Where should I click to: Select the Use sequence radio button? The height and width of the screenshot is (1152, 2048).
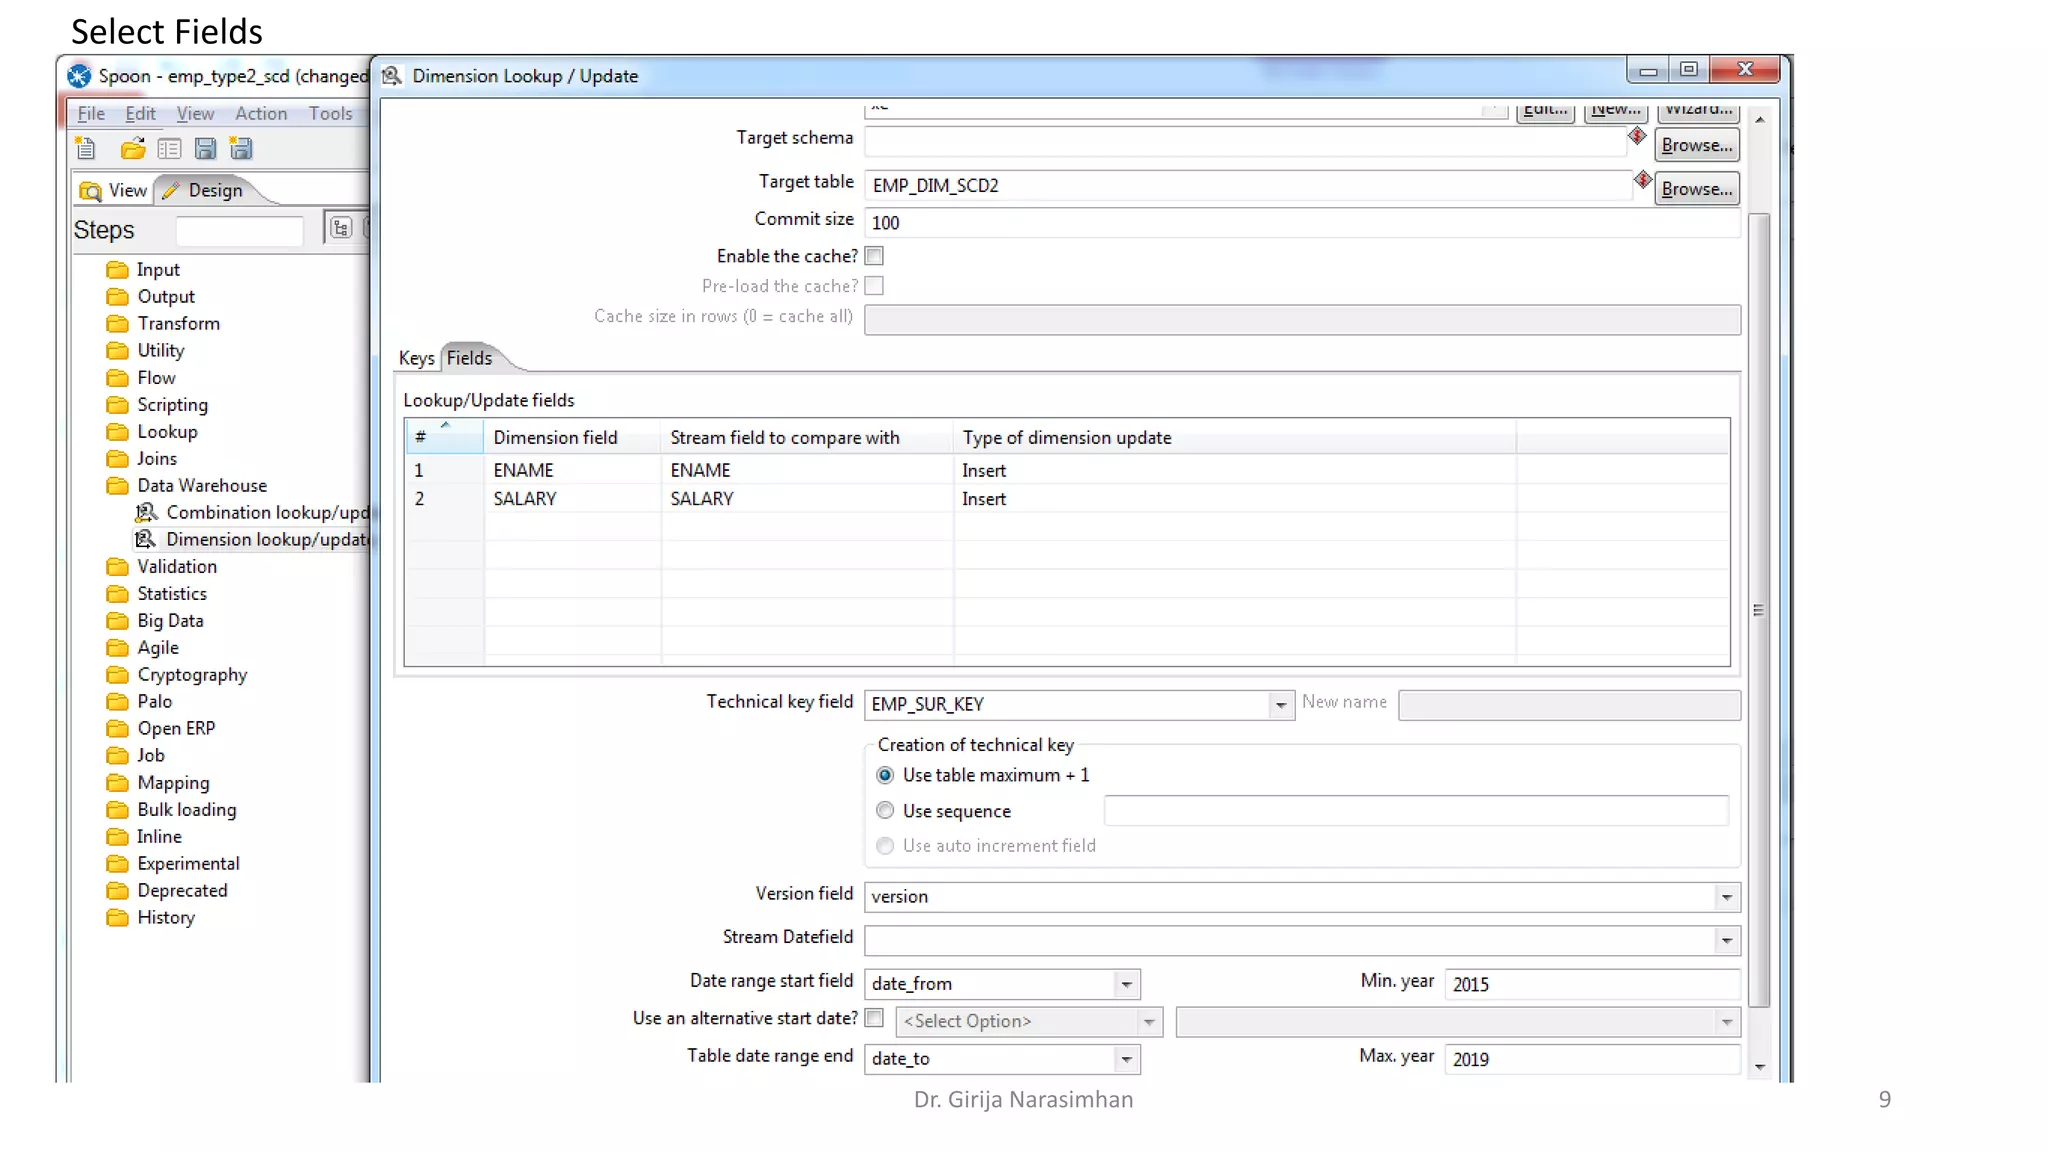885,811
